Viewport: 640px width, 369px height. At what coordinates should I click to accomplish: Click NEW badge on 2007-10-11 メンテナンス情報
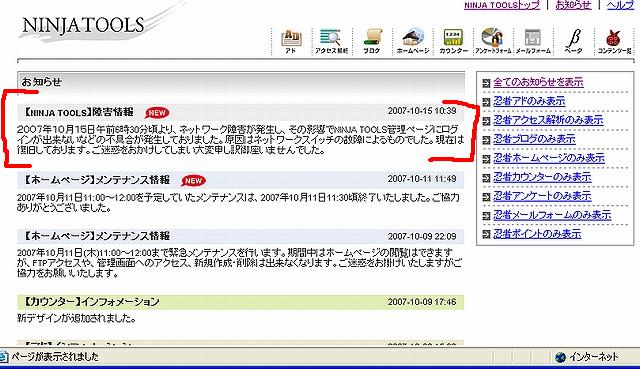(x=193, y=180)
